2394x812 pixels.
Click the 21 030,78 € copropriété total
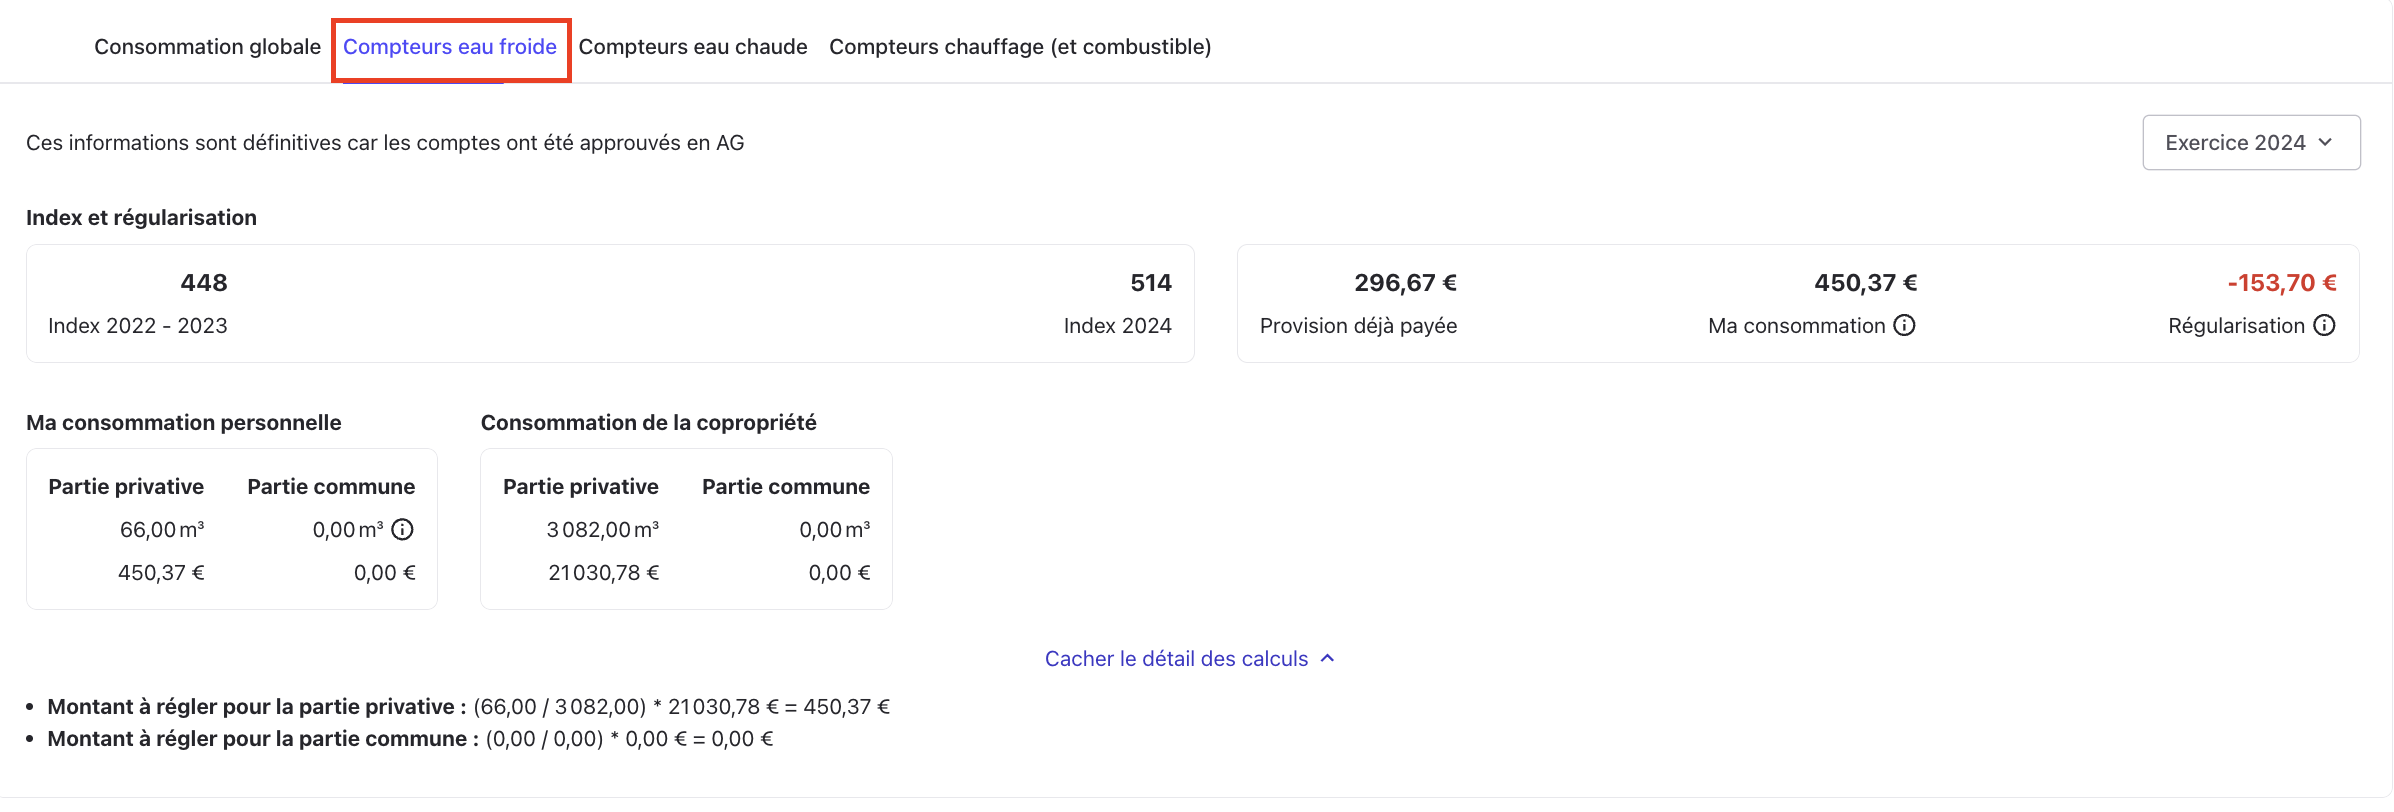click(x=603, y=573)
